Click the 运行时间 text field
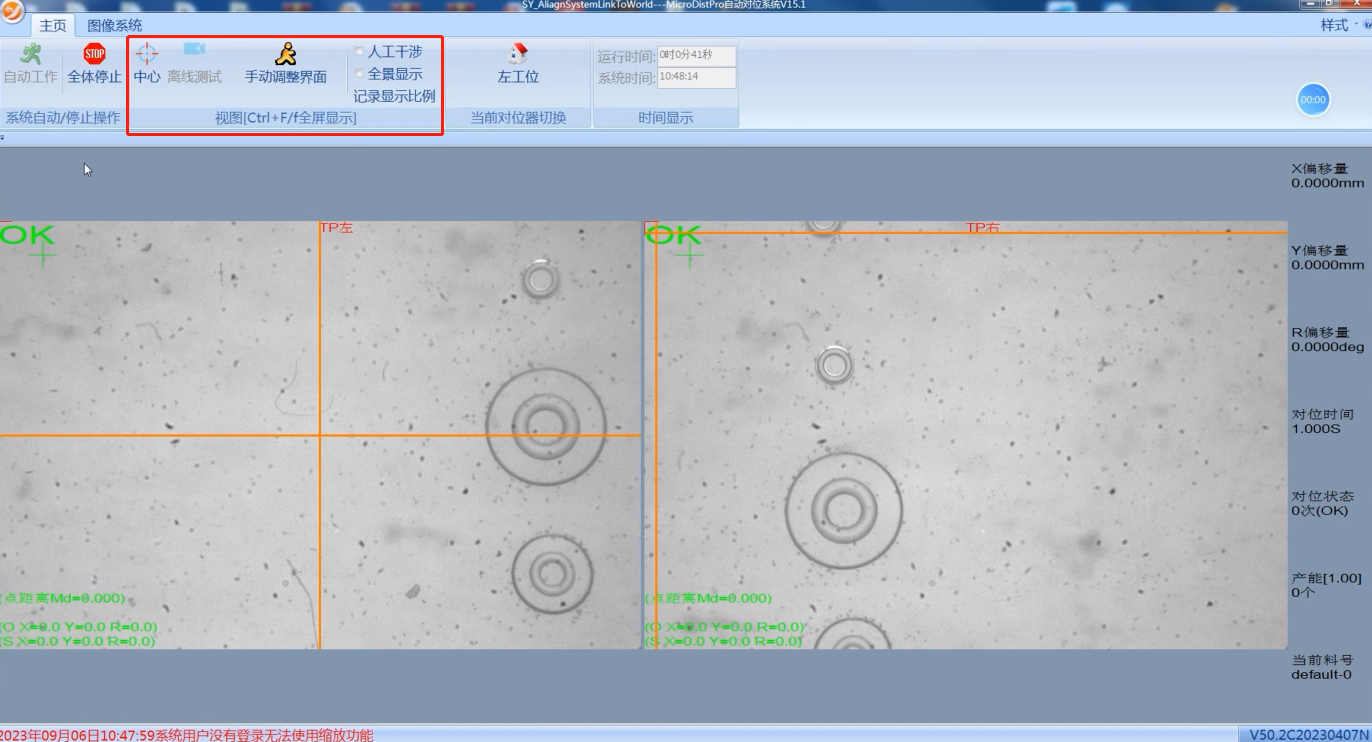 [x=696, y=56]
